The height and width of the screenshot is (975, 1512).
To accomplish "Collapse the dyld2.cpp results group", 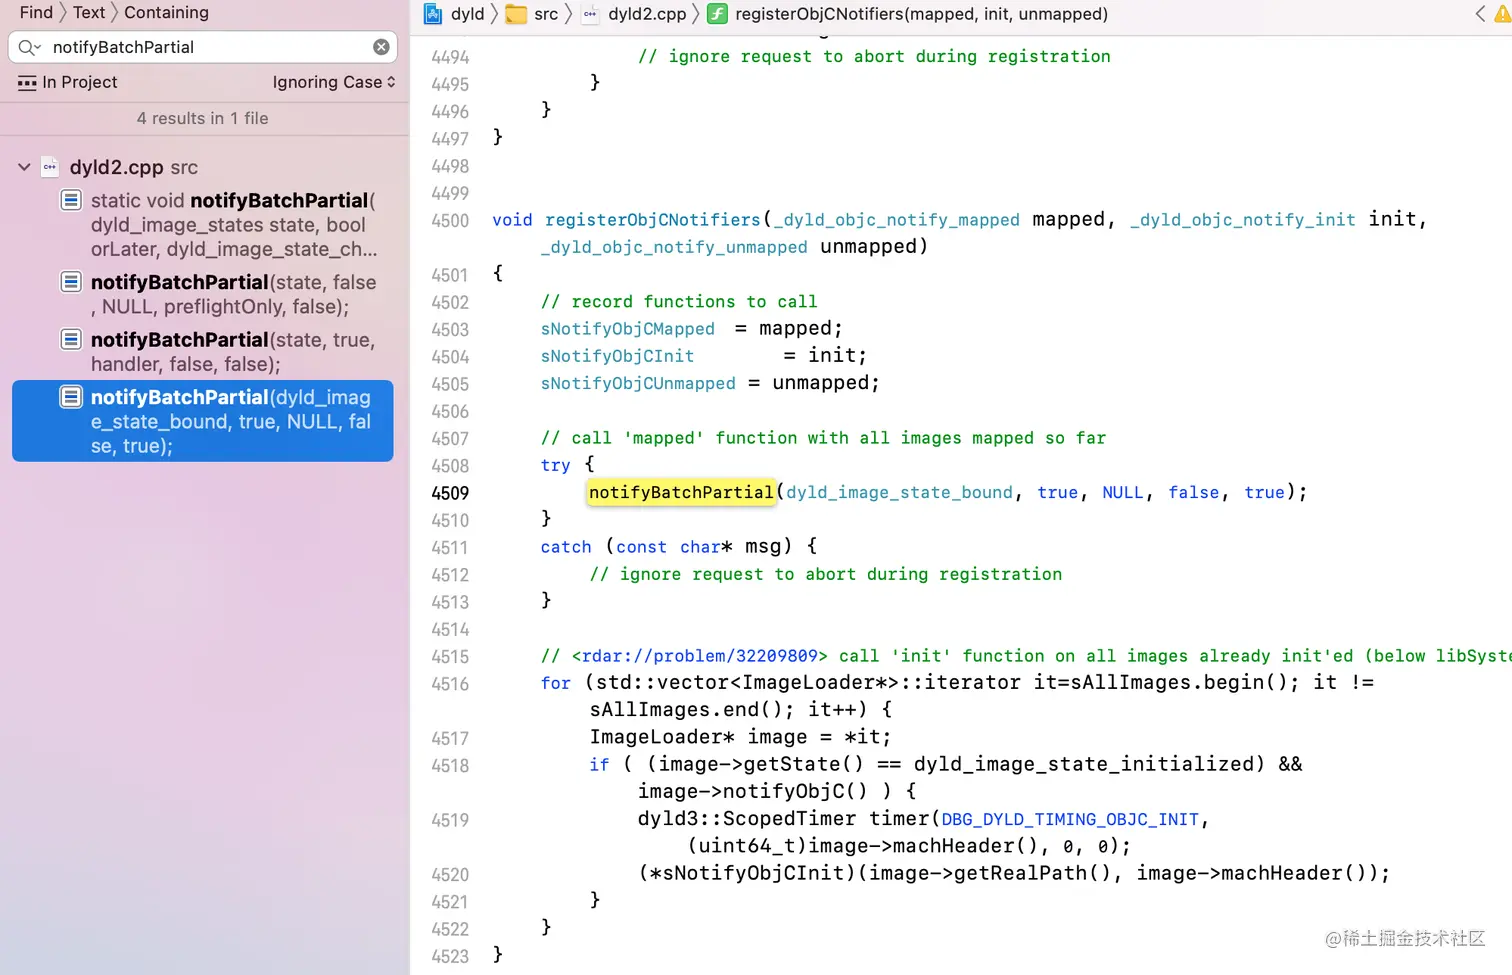I will tap(24, 167).
